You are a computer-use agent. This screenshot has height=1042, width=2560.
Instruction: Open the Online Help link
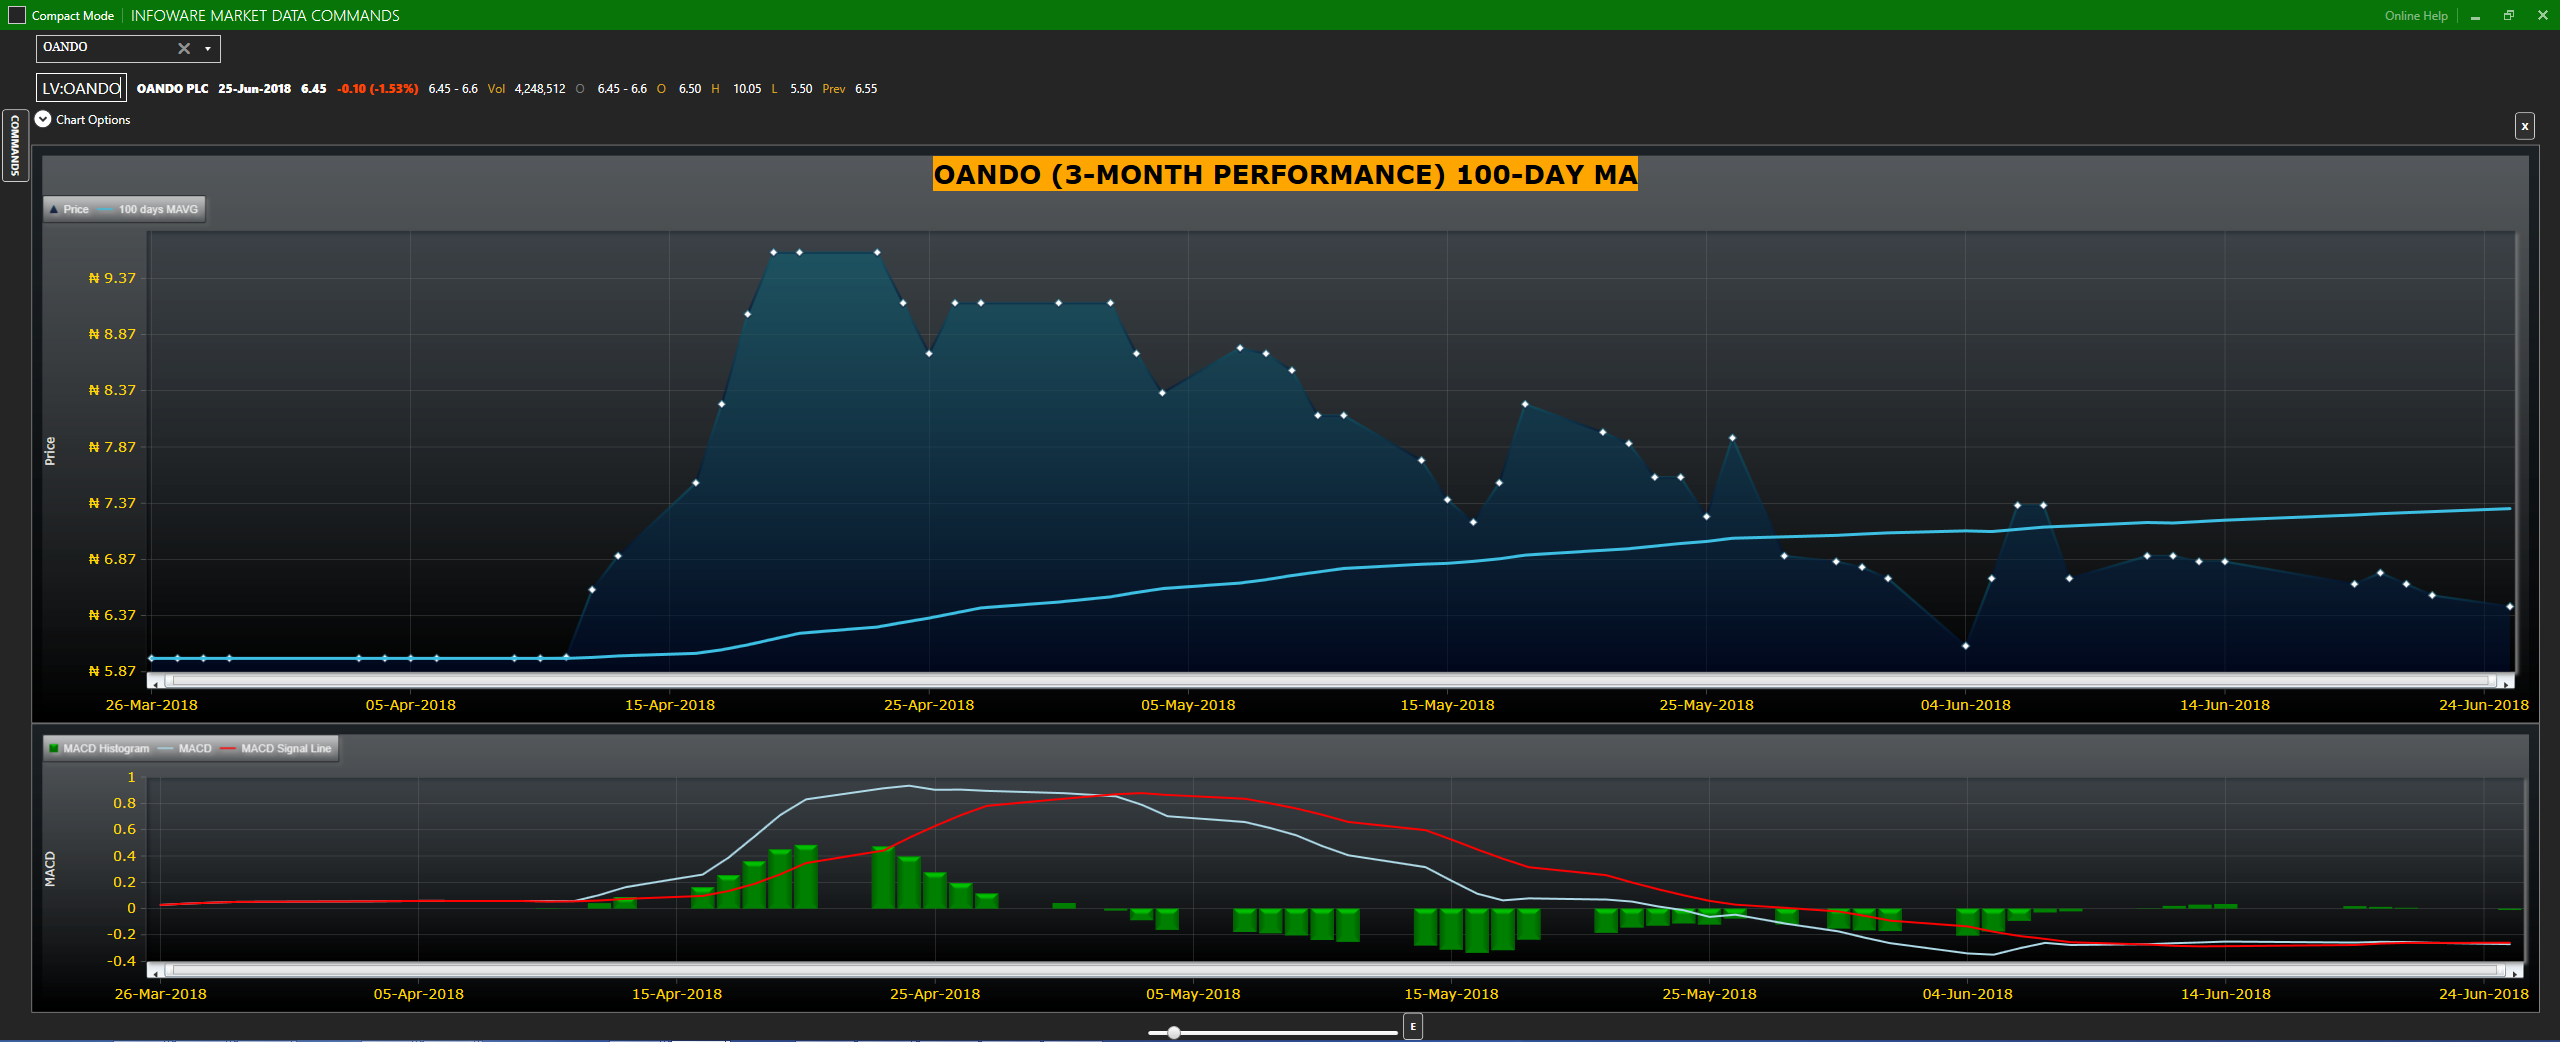(x=2415, y=15)
